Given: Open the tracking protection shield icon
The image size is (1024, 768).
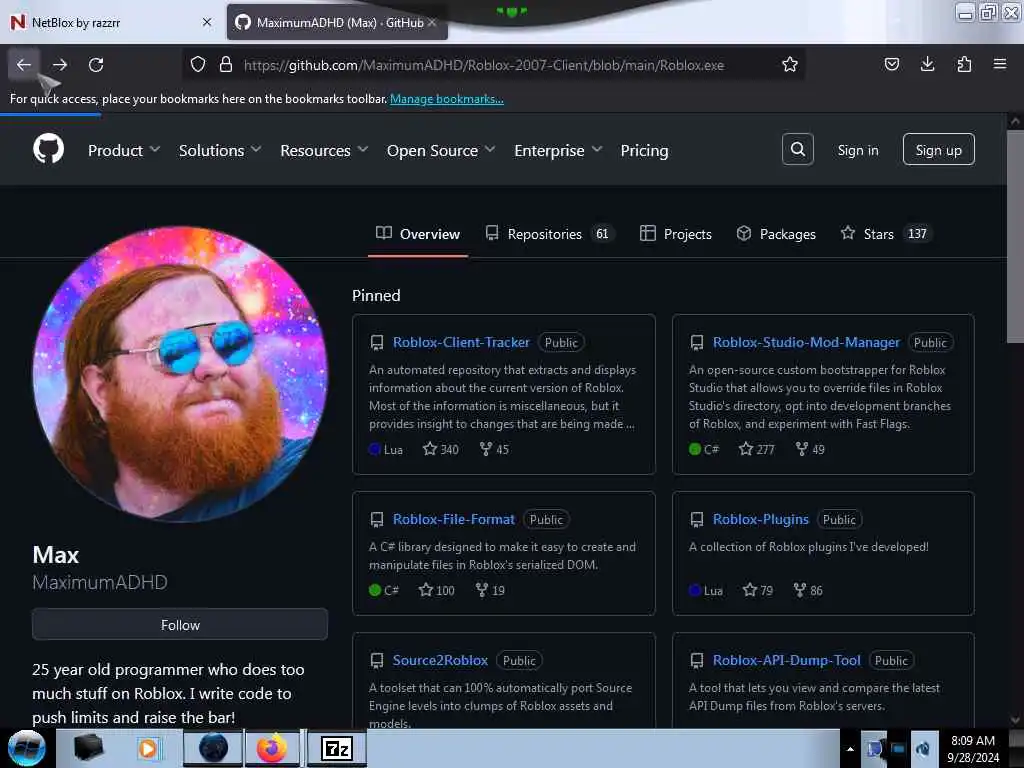Looking at the screenshot, I should (198, 64).
